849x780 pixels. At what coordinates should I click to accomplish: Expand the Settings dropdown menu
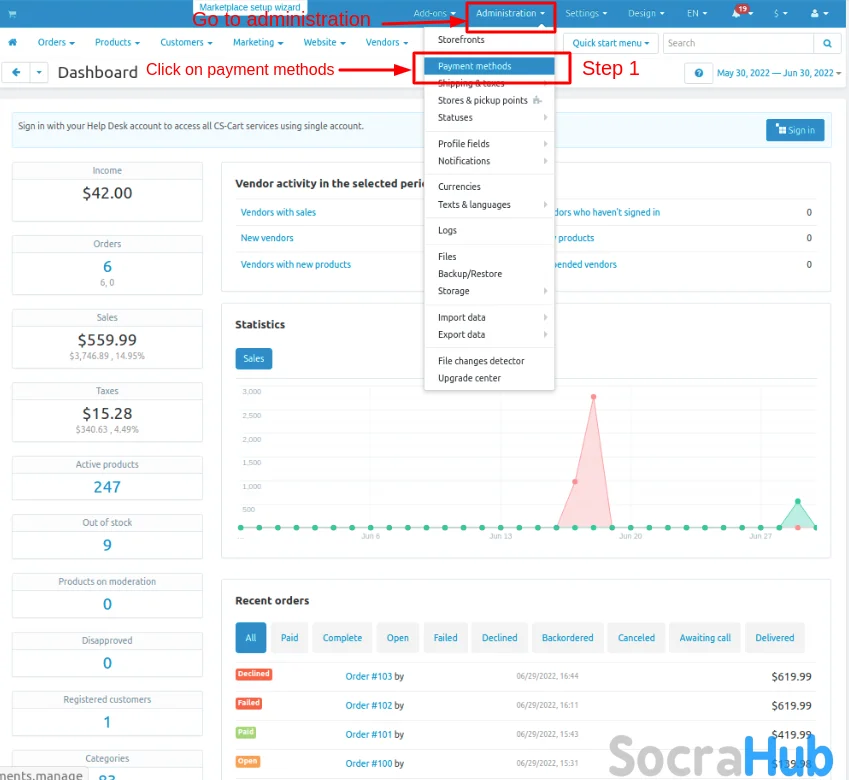coord(585,14)
